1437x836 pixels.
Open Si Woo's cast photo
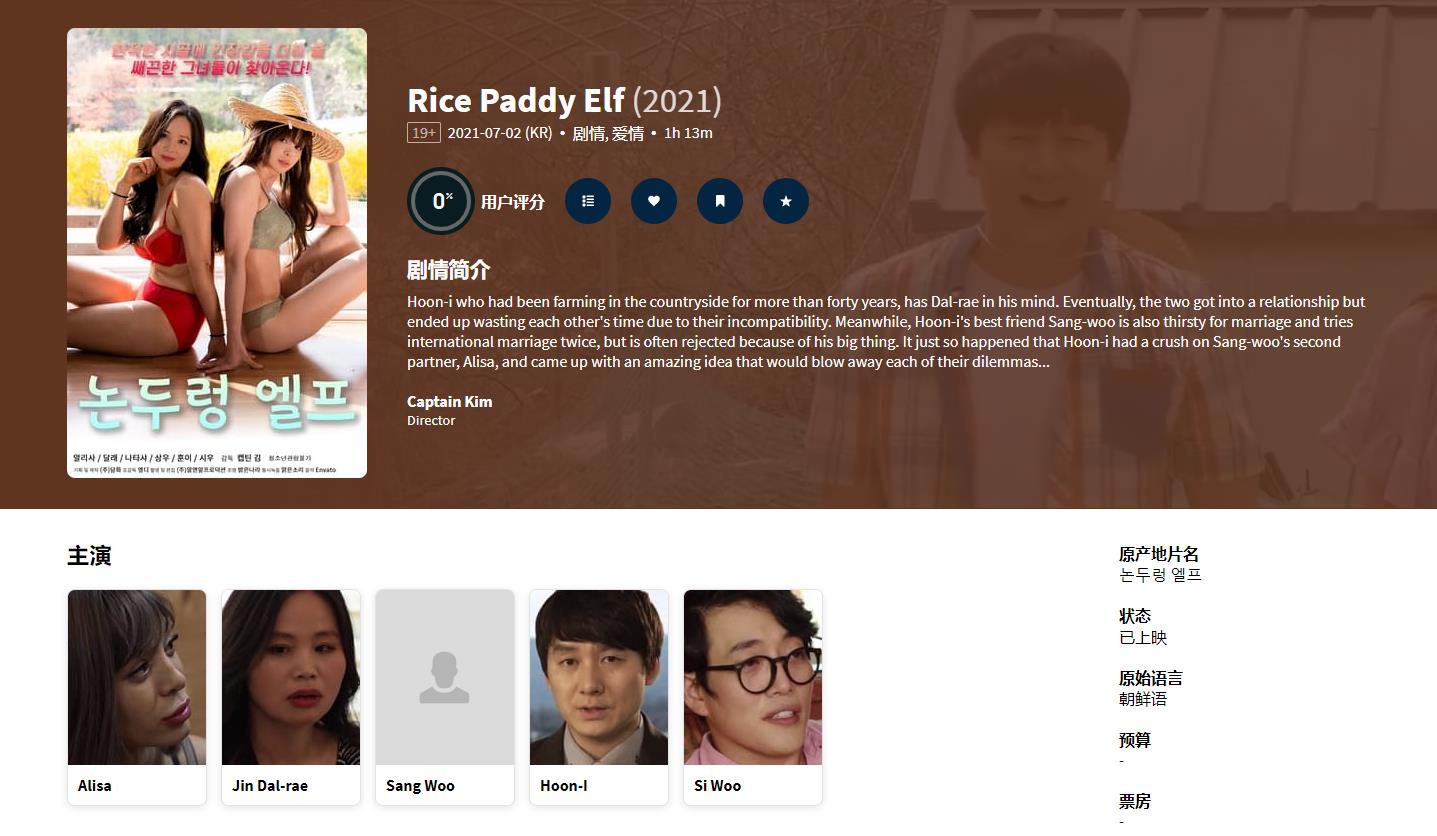[753, 677]
